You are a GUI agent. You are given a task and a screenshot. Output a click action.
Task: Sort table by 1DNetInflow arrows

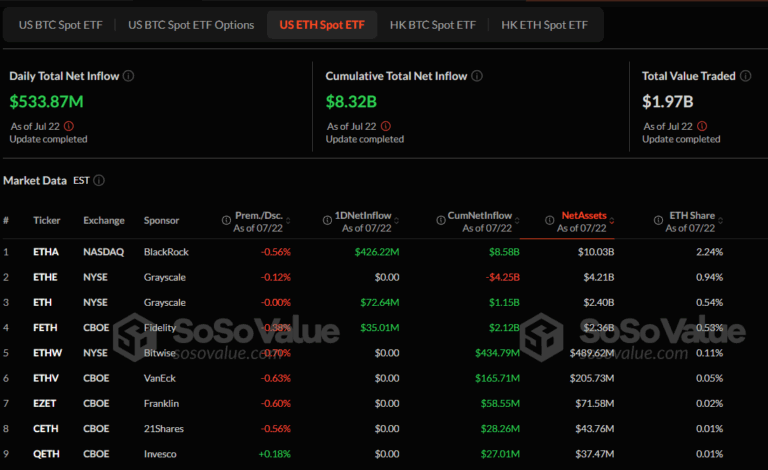396,221
